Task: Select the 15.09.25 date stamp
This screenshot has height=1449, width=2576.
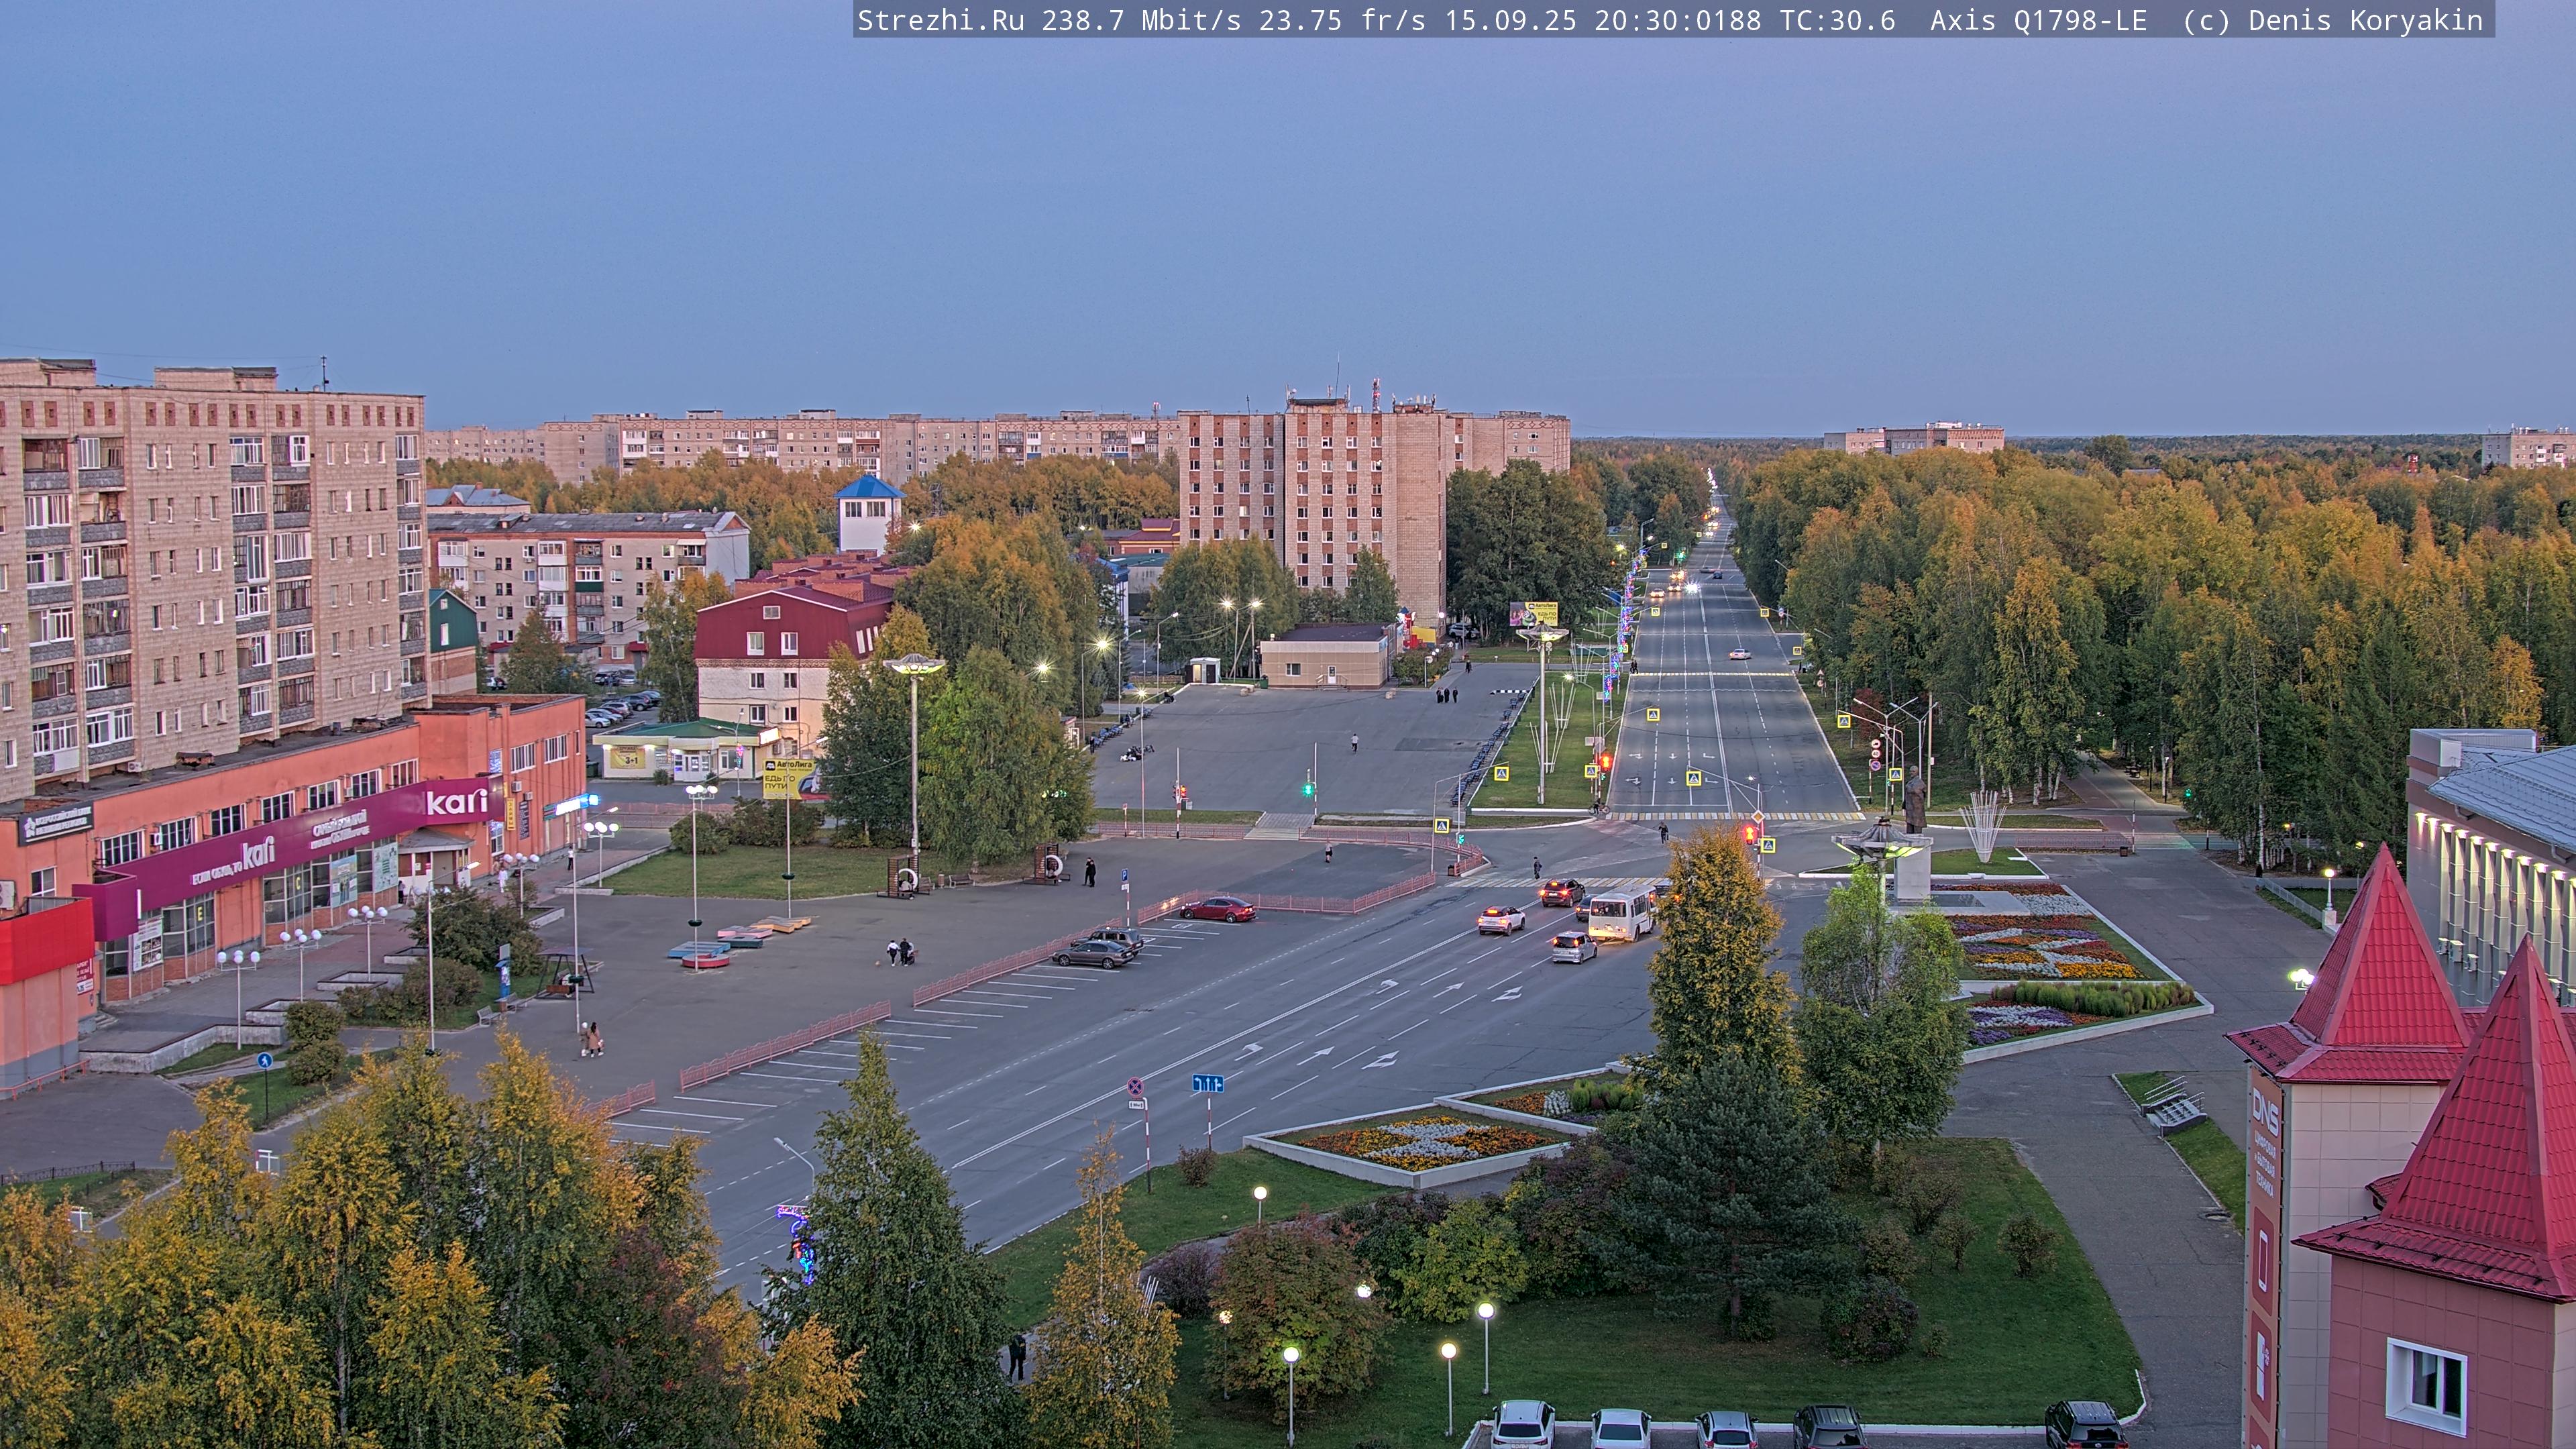Action: pos(1510,21)
